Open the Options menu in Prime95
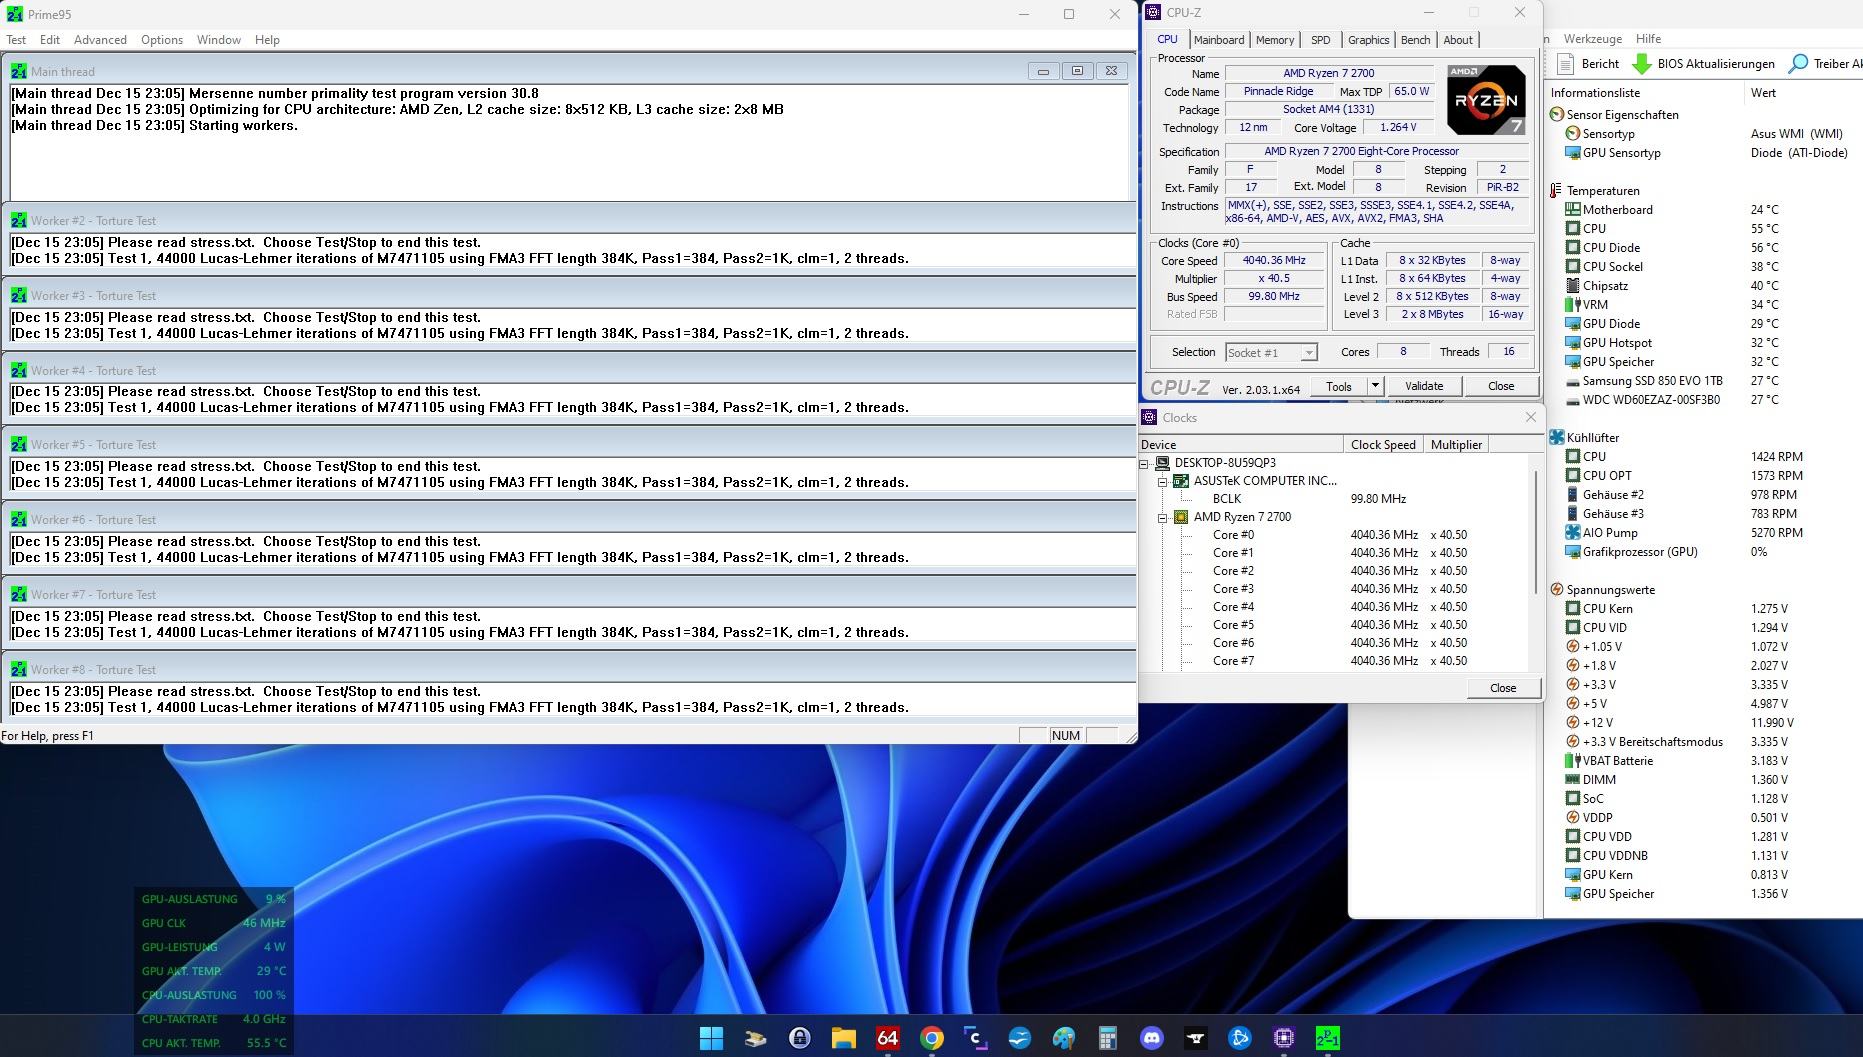1863x1057 pixels. (x=162, y=40)
